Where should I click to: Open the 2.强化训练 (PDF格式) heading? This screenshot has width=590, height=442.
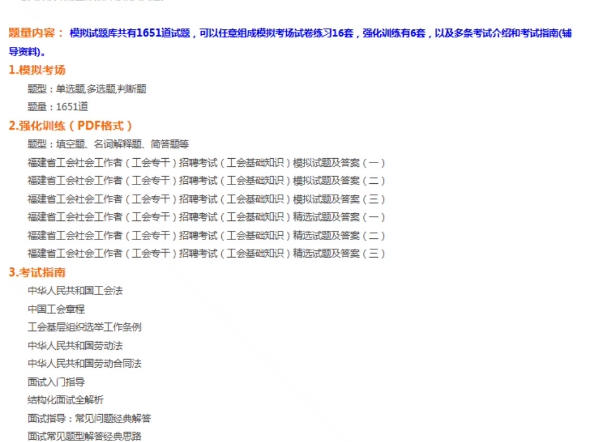(70, 126)
